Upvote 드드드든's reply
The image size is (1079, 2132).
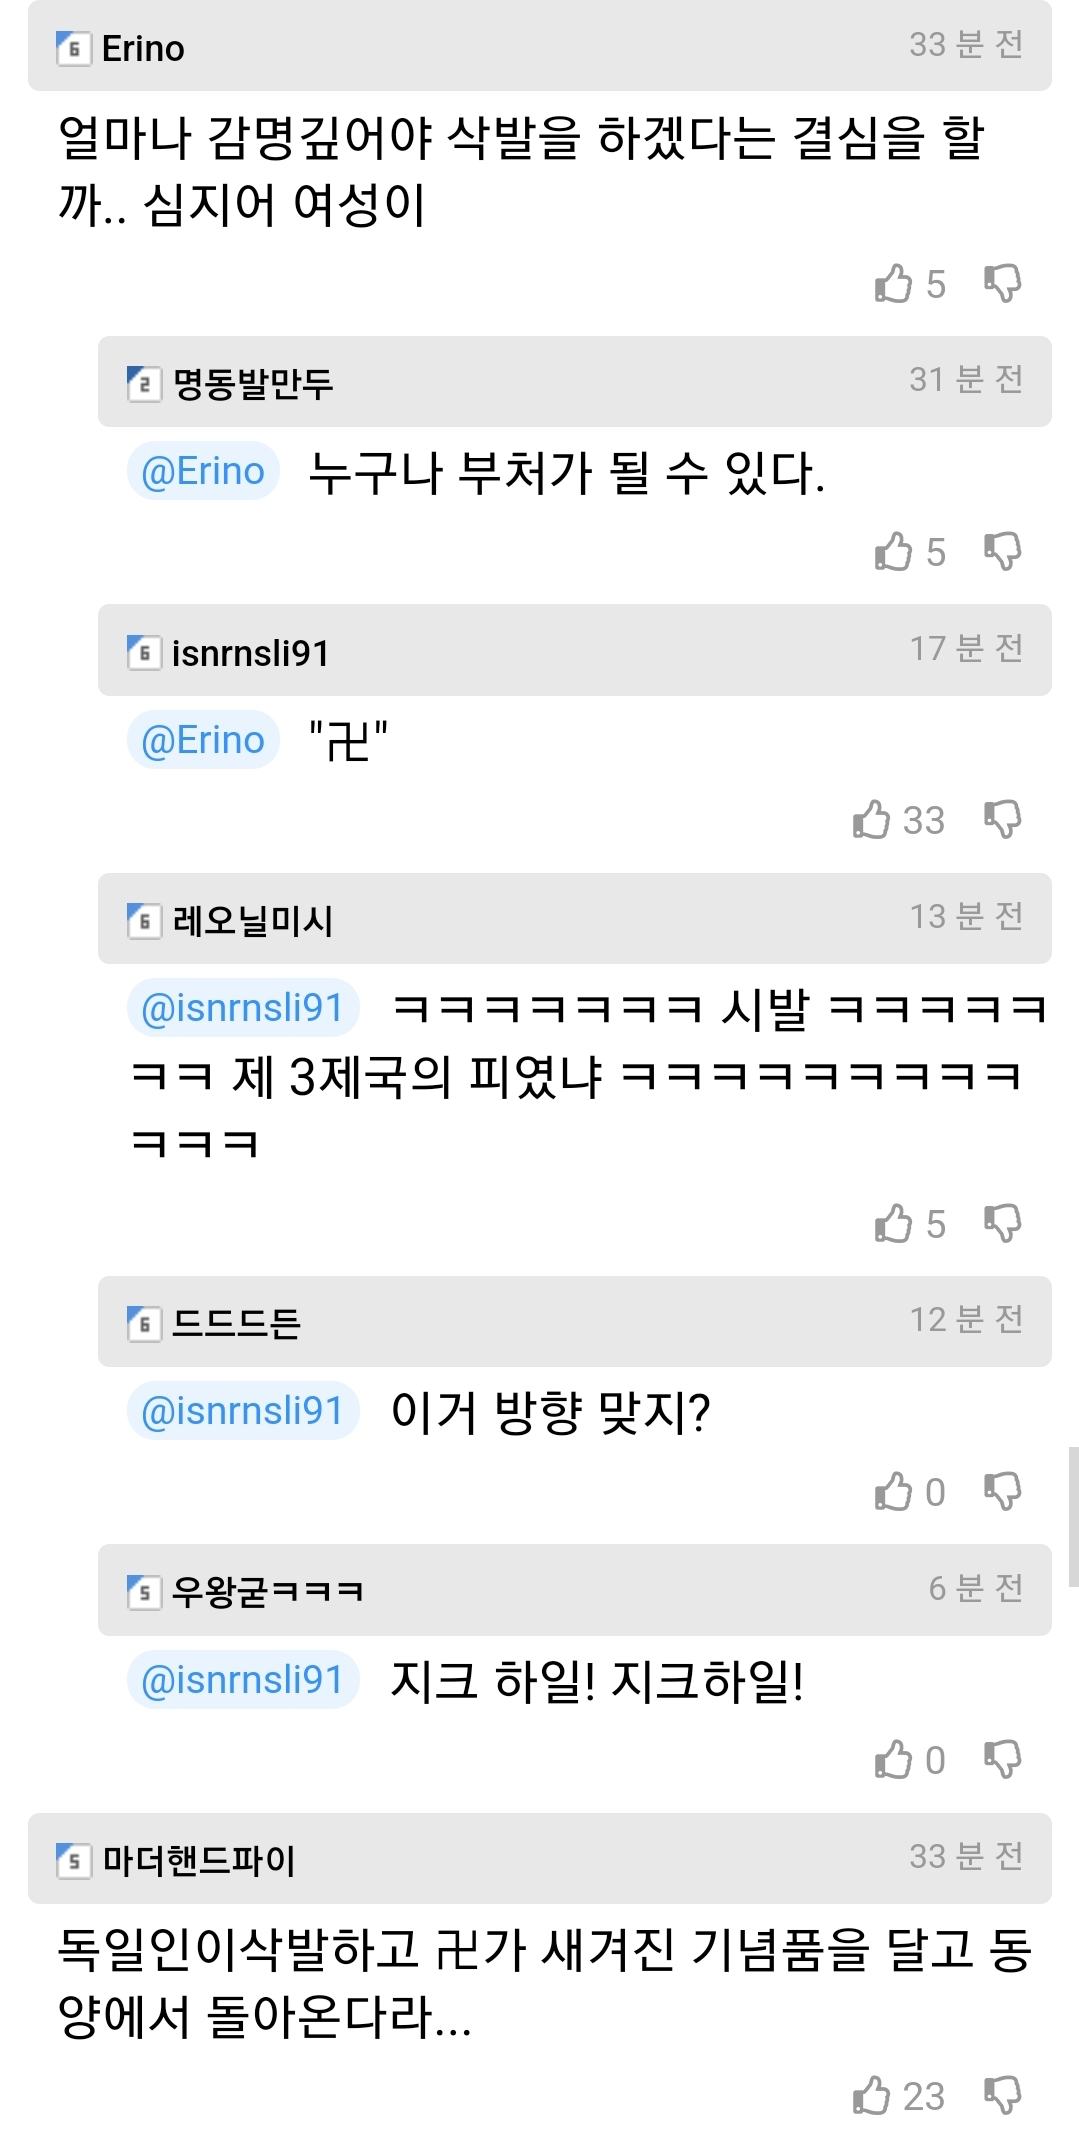pyautogui.click(x=893, y=1492)
